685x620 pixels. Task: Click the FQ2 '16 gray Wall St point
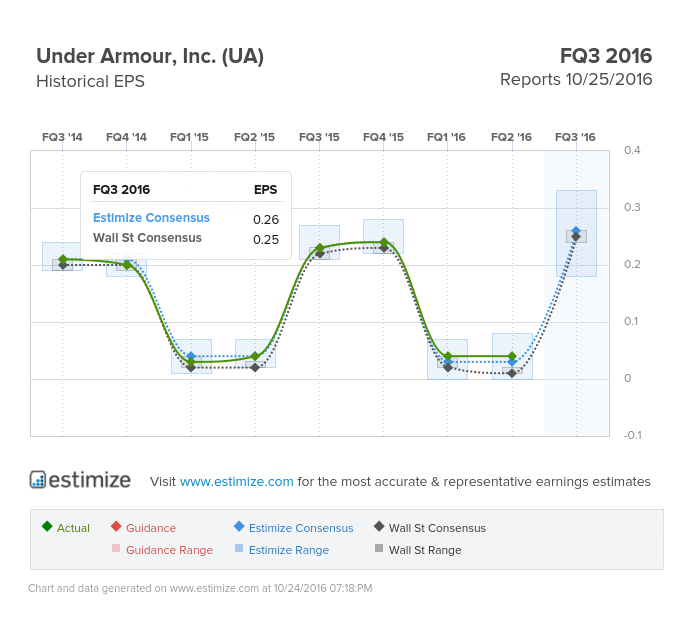512,373
